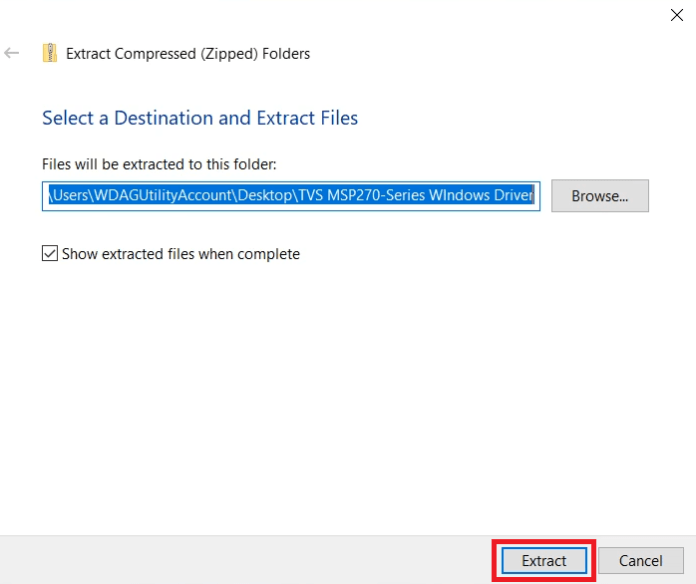The width and height of the screenshot is (696, 584).
Task: Click the back arrow in the wizard header
Action: point(12,53)
